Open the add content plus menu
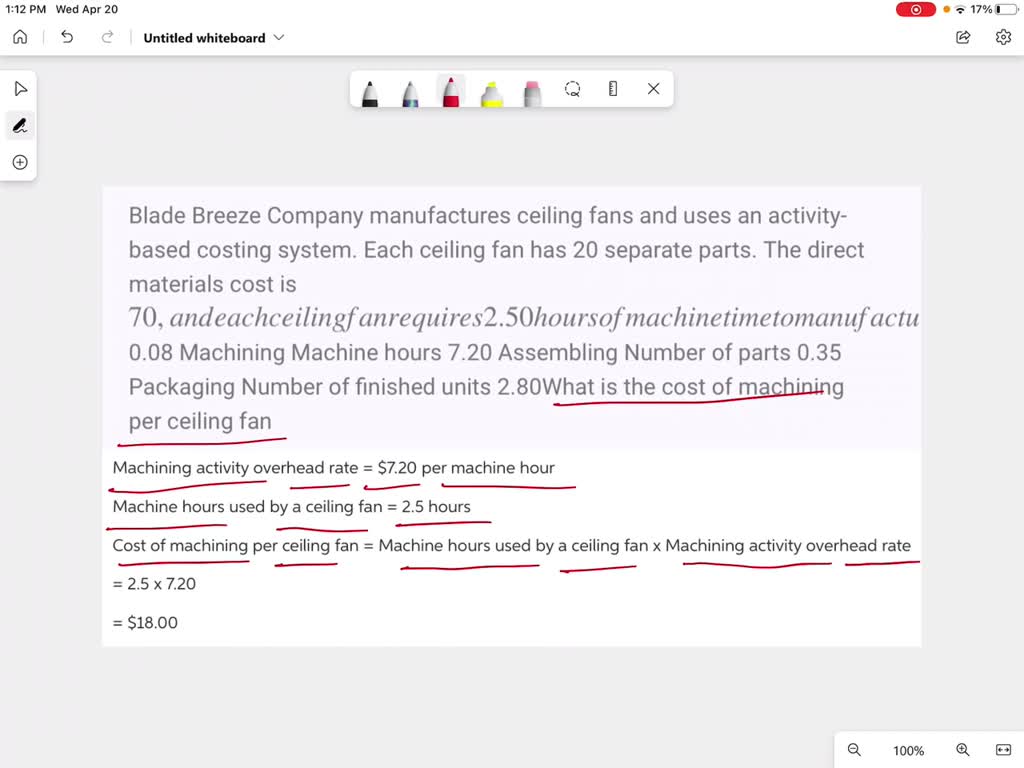Screen dimensions: 1024x768 click(x=20, y=162)
